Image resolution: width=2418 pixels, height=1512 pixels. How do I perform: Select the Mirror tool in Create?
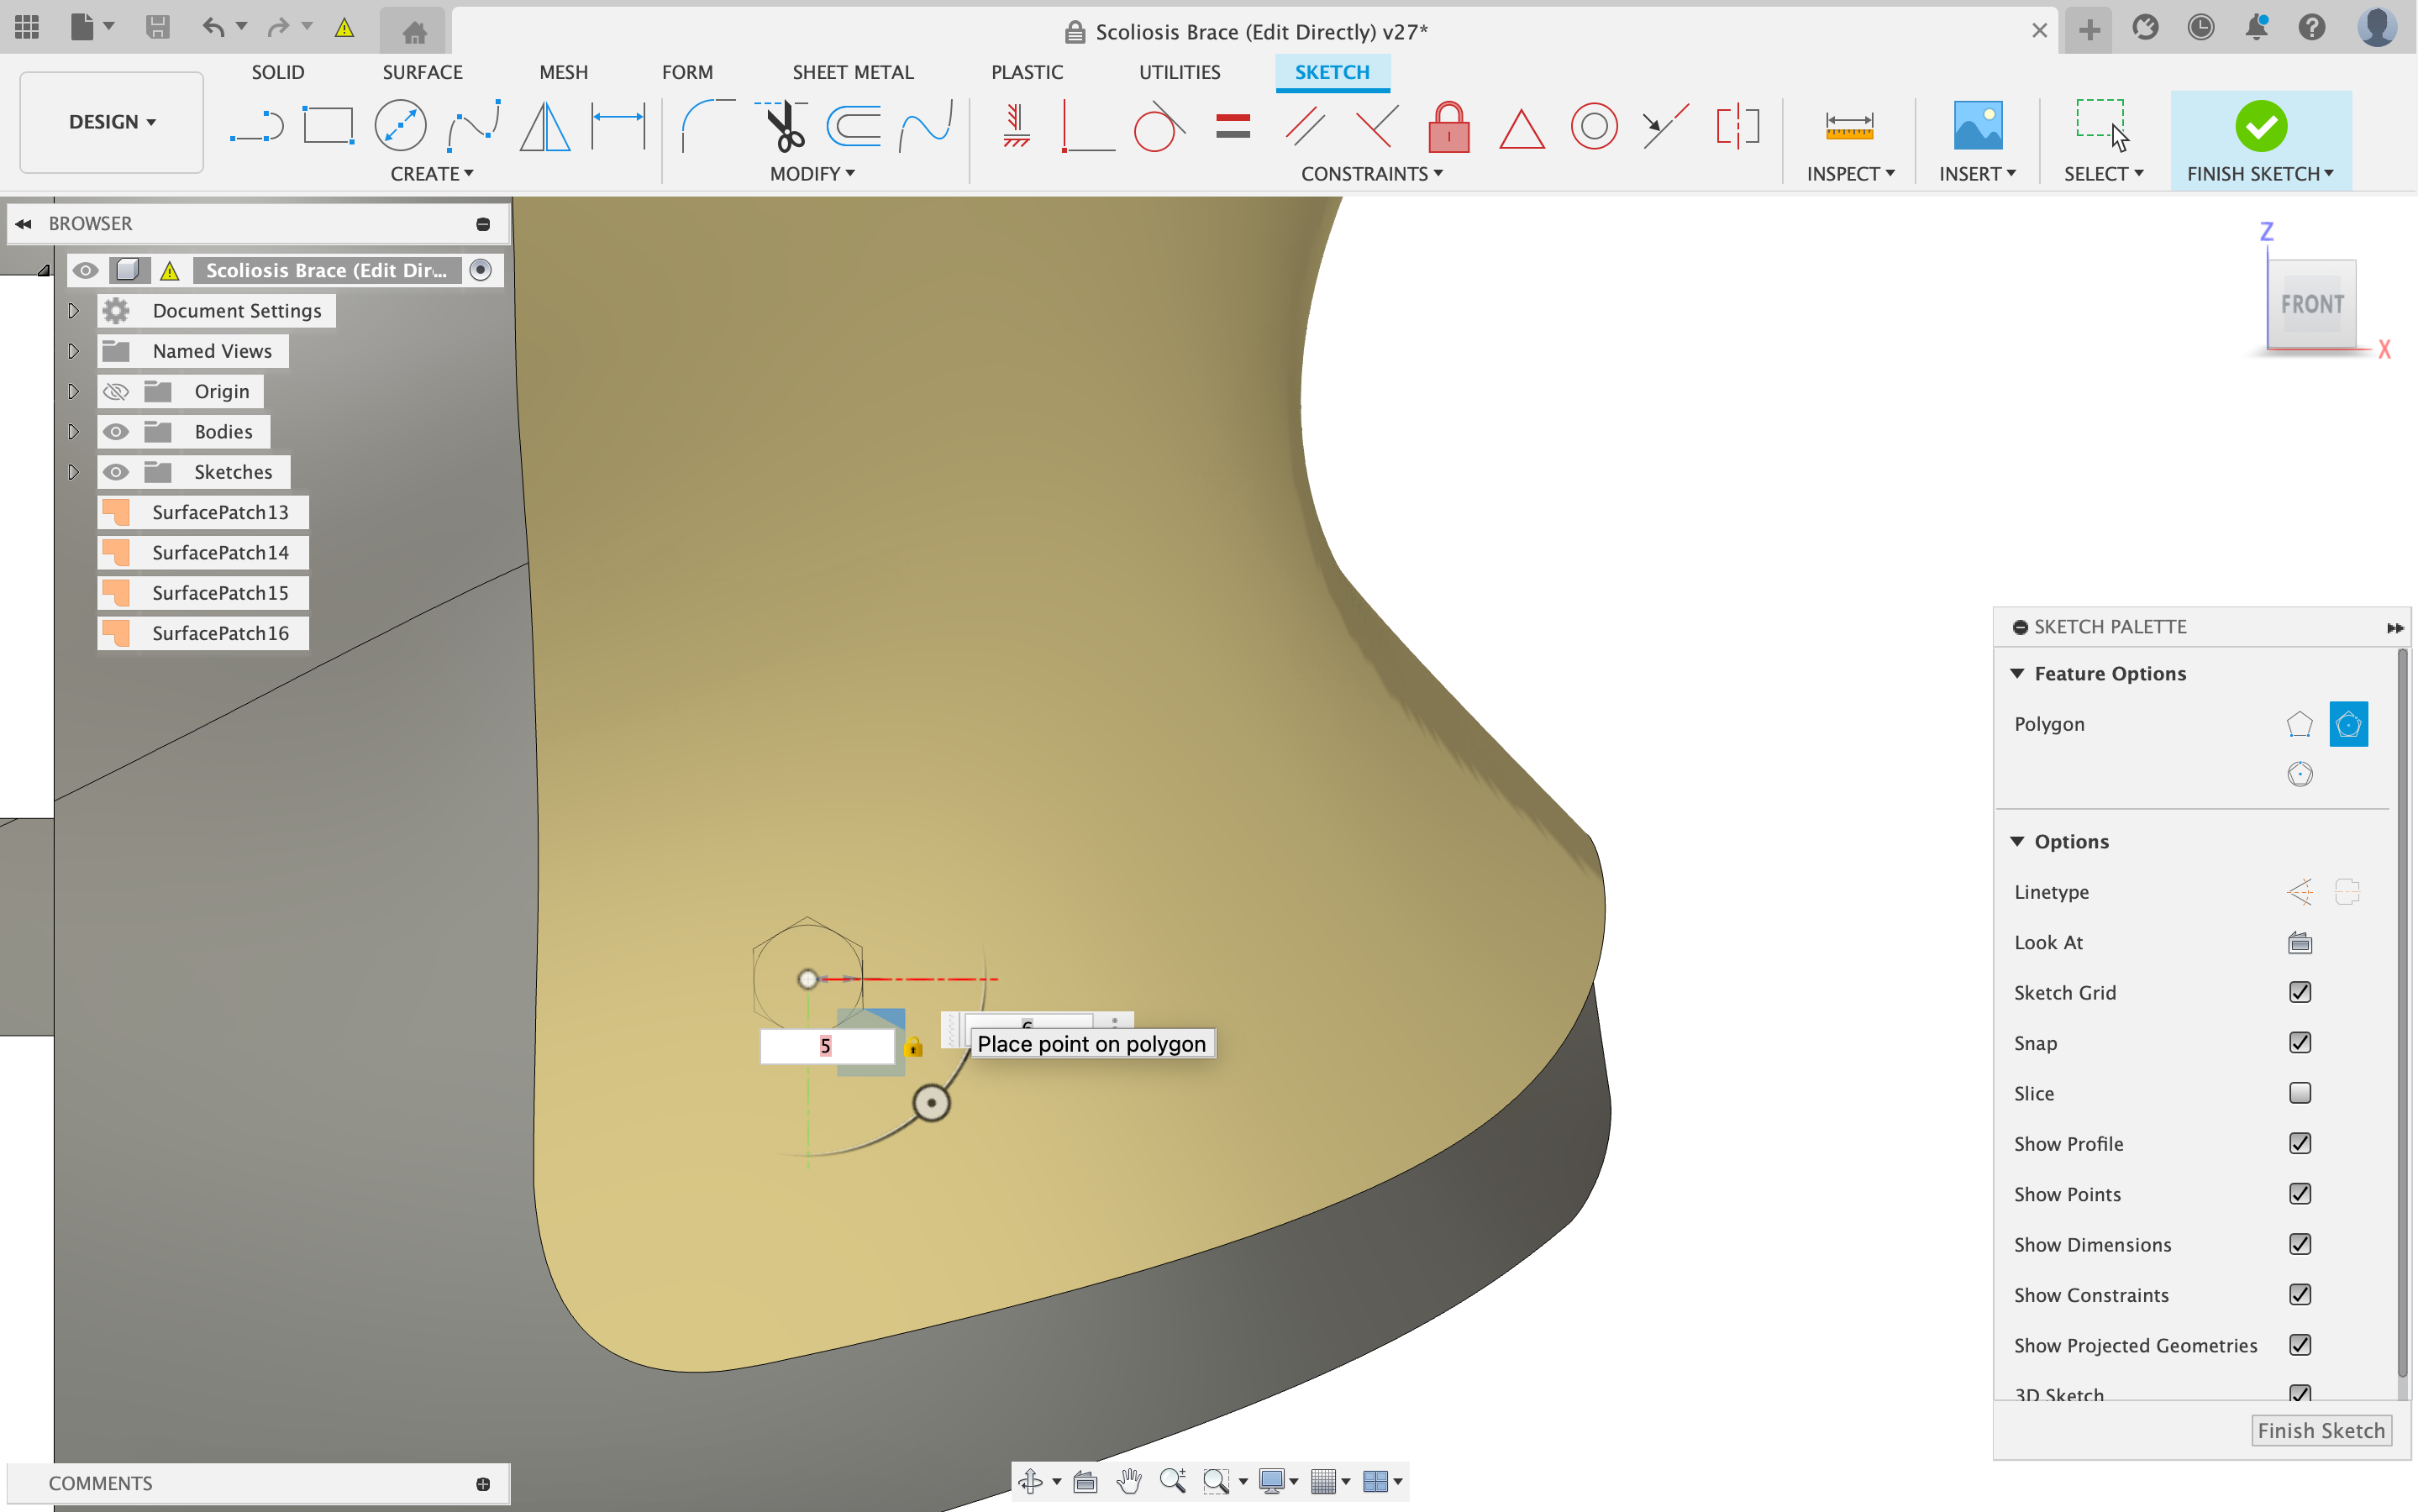tap(545, 127)
